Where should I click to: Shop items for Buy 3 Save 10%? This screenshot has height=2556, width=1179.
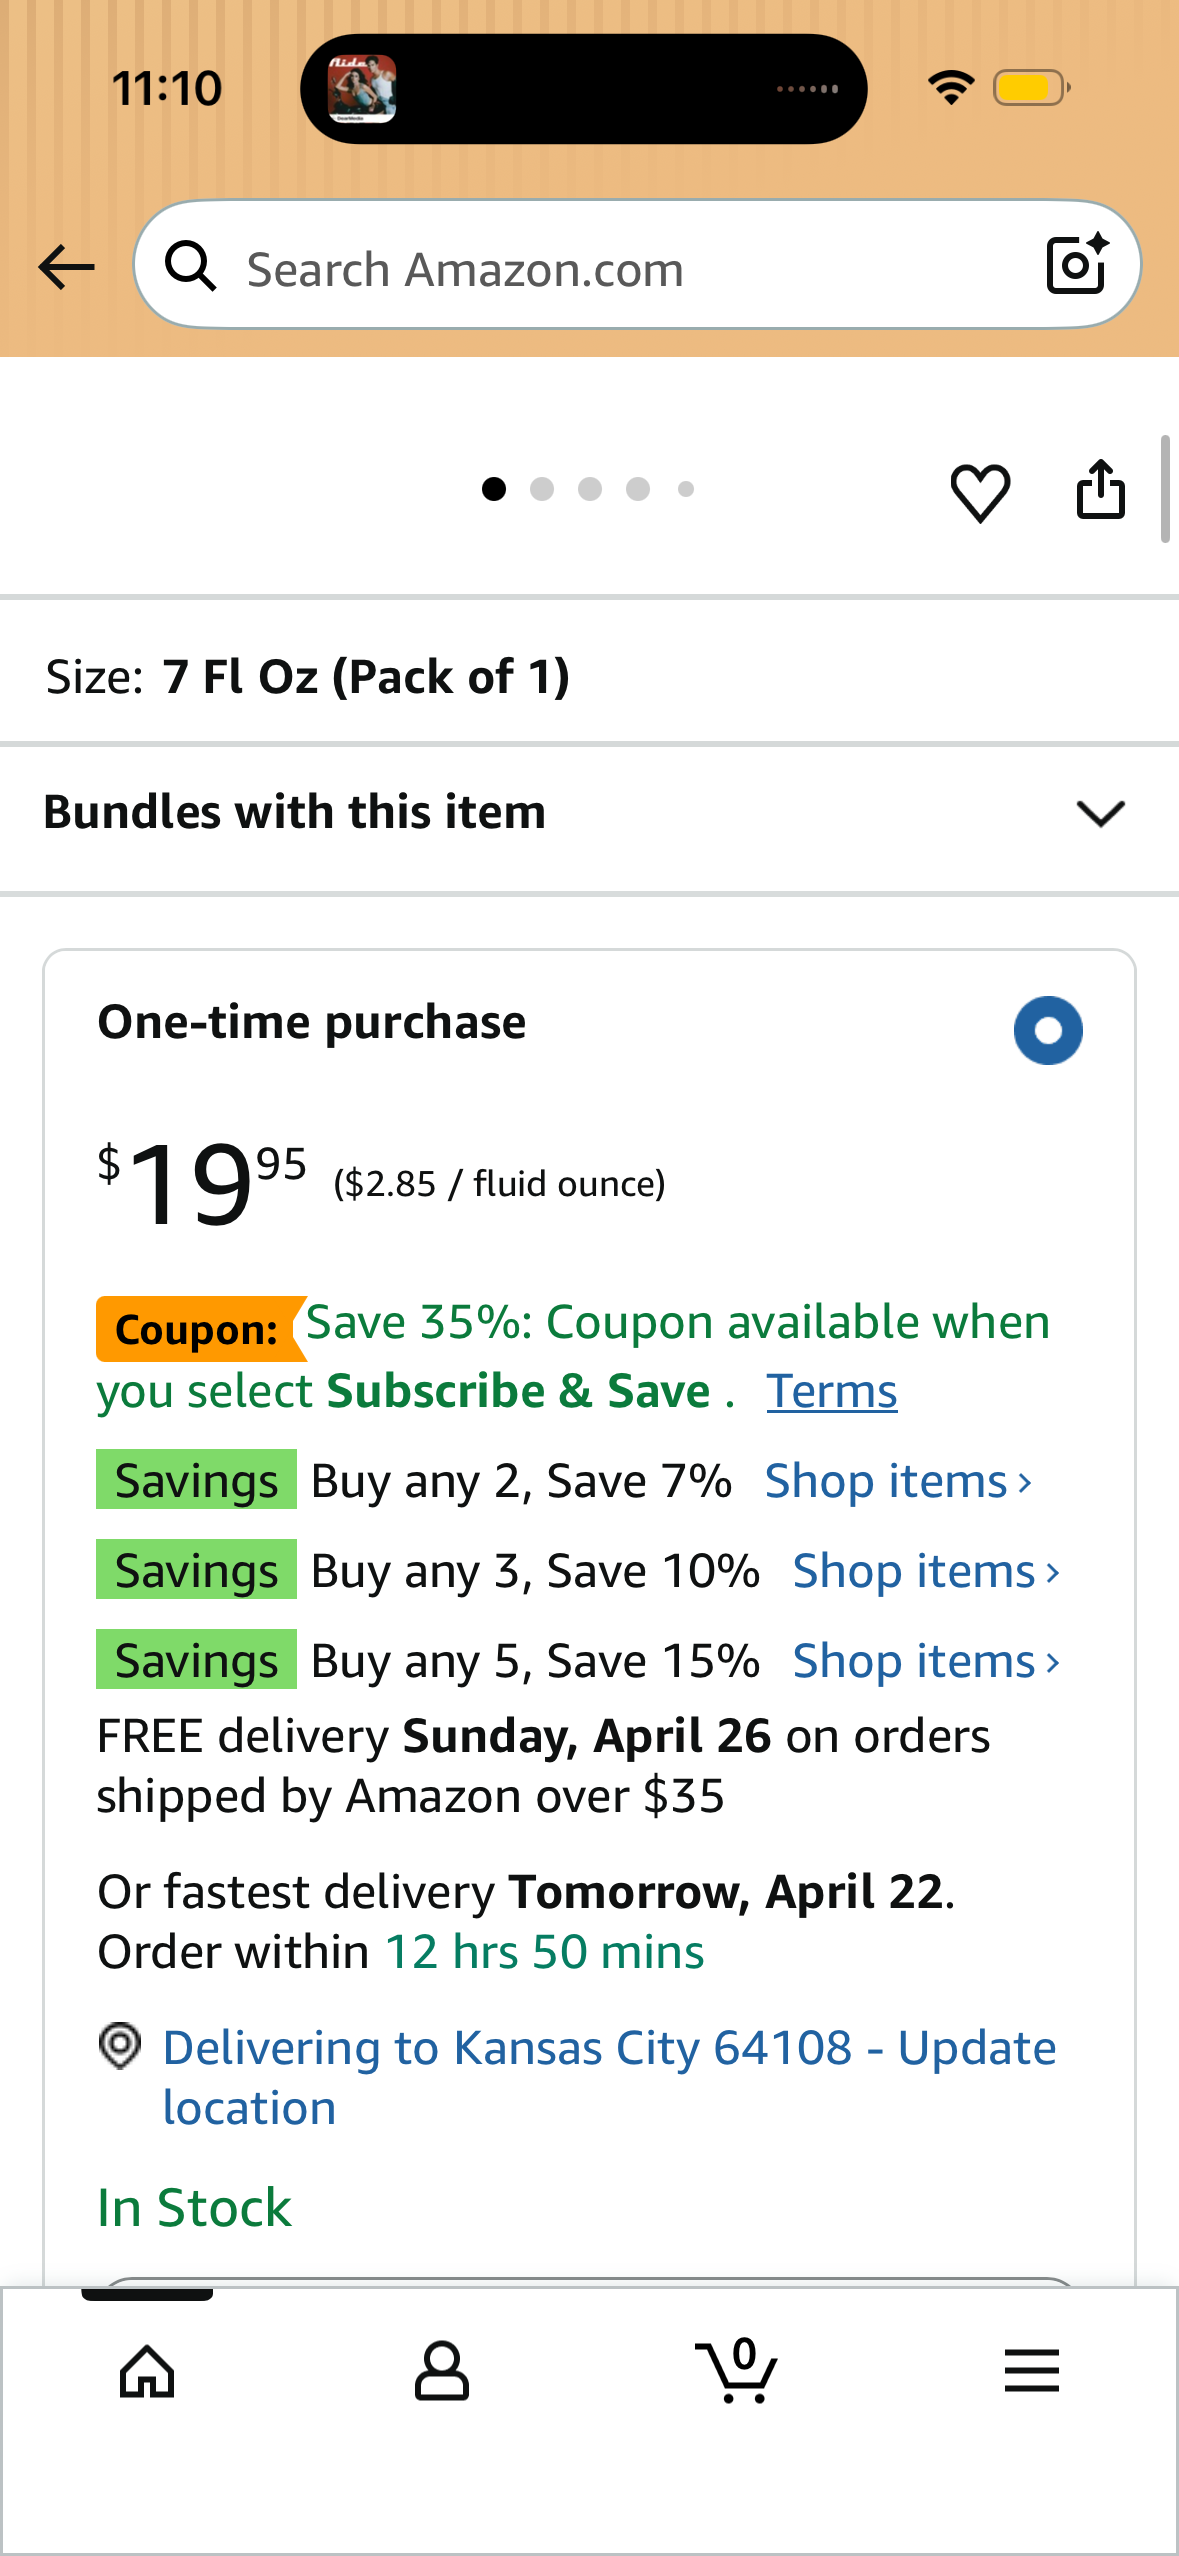pyautogui.click(x=926, y=1571)
